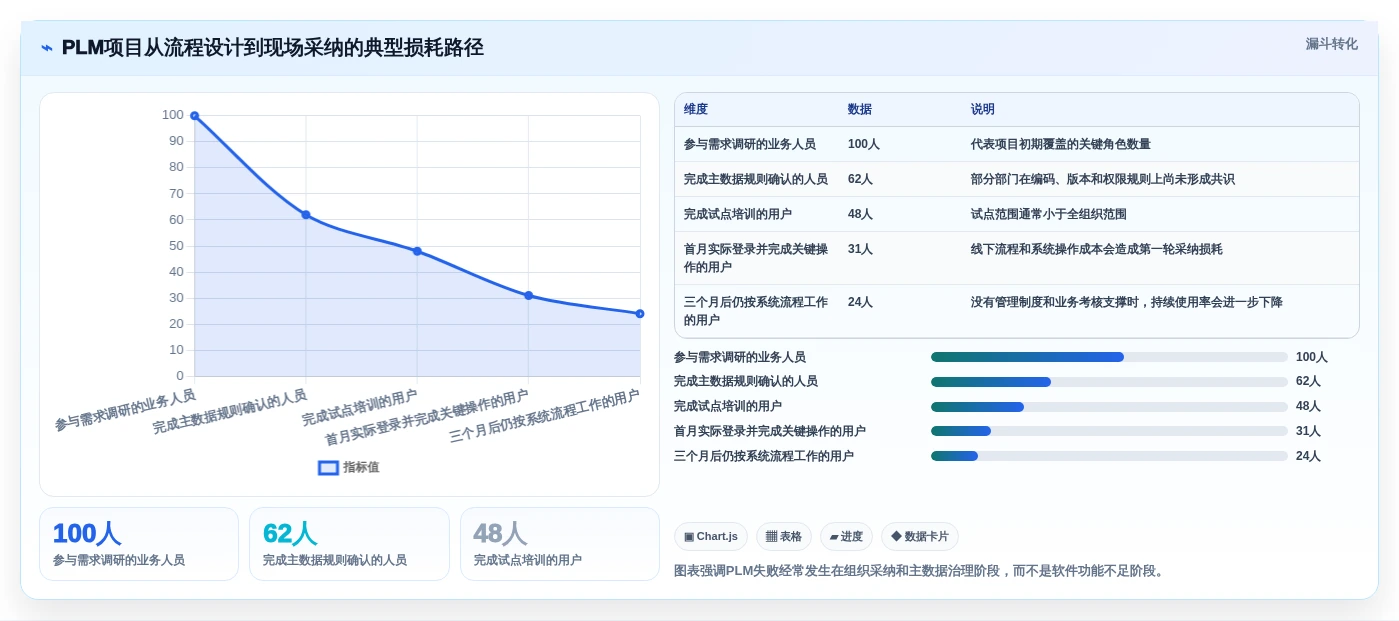The height and width of the screenshot is (621, 1399).
Task: Click the 指标值 legend label
Action: [361, 467]
